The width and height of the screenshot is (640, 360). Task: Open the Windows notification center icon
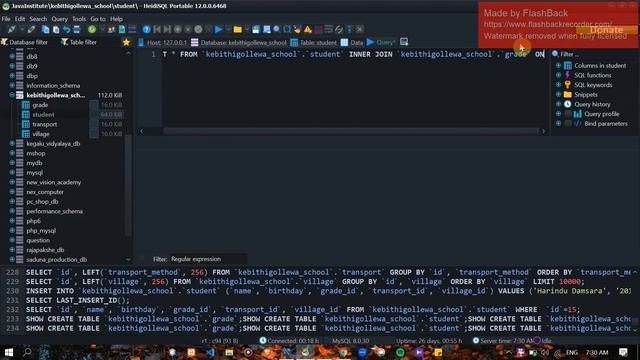[x=623, y=352]
